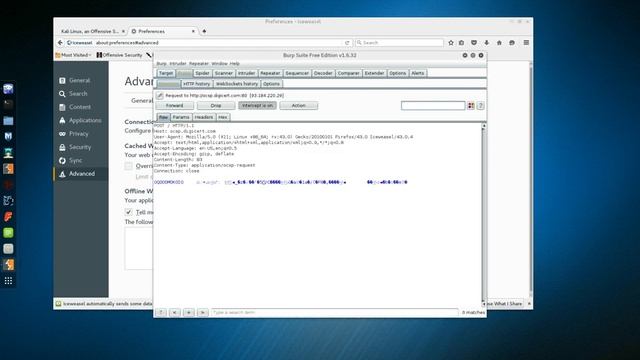Screen dimensions: 640x360
Task: Click the pencil icon beside request target
Action: tap(160, 96)
